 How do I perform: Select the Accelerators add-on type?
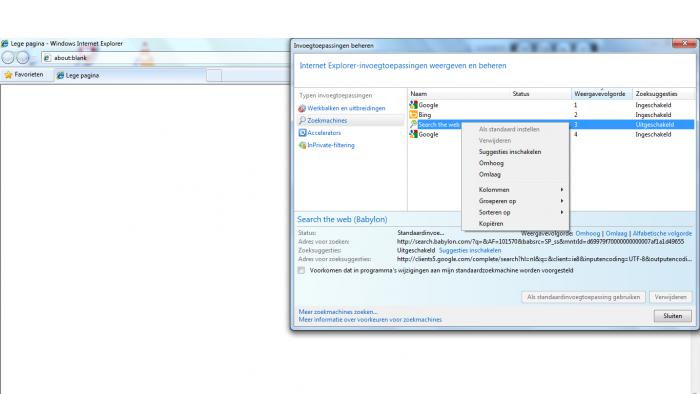tap(324, 133)
